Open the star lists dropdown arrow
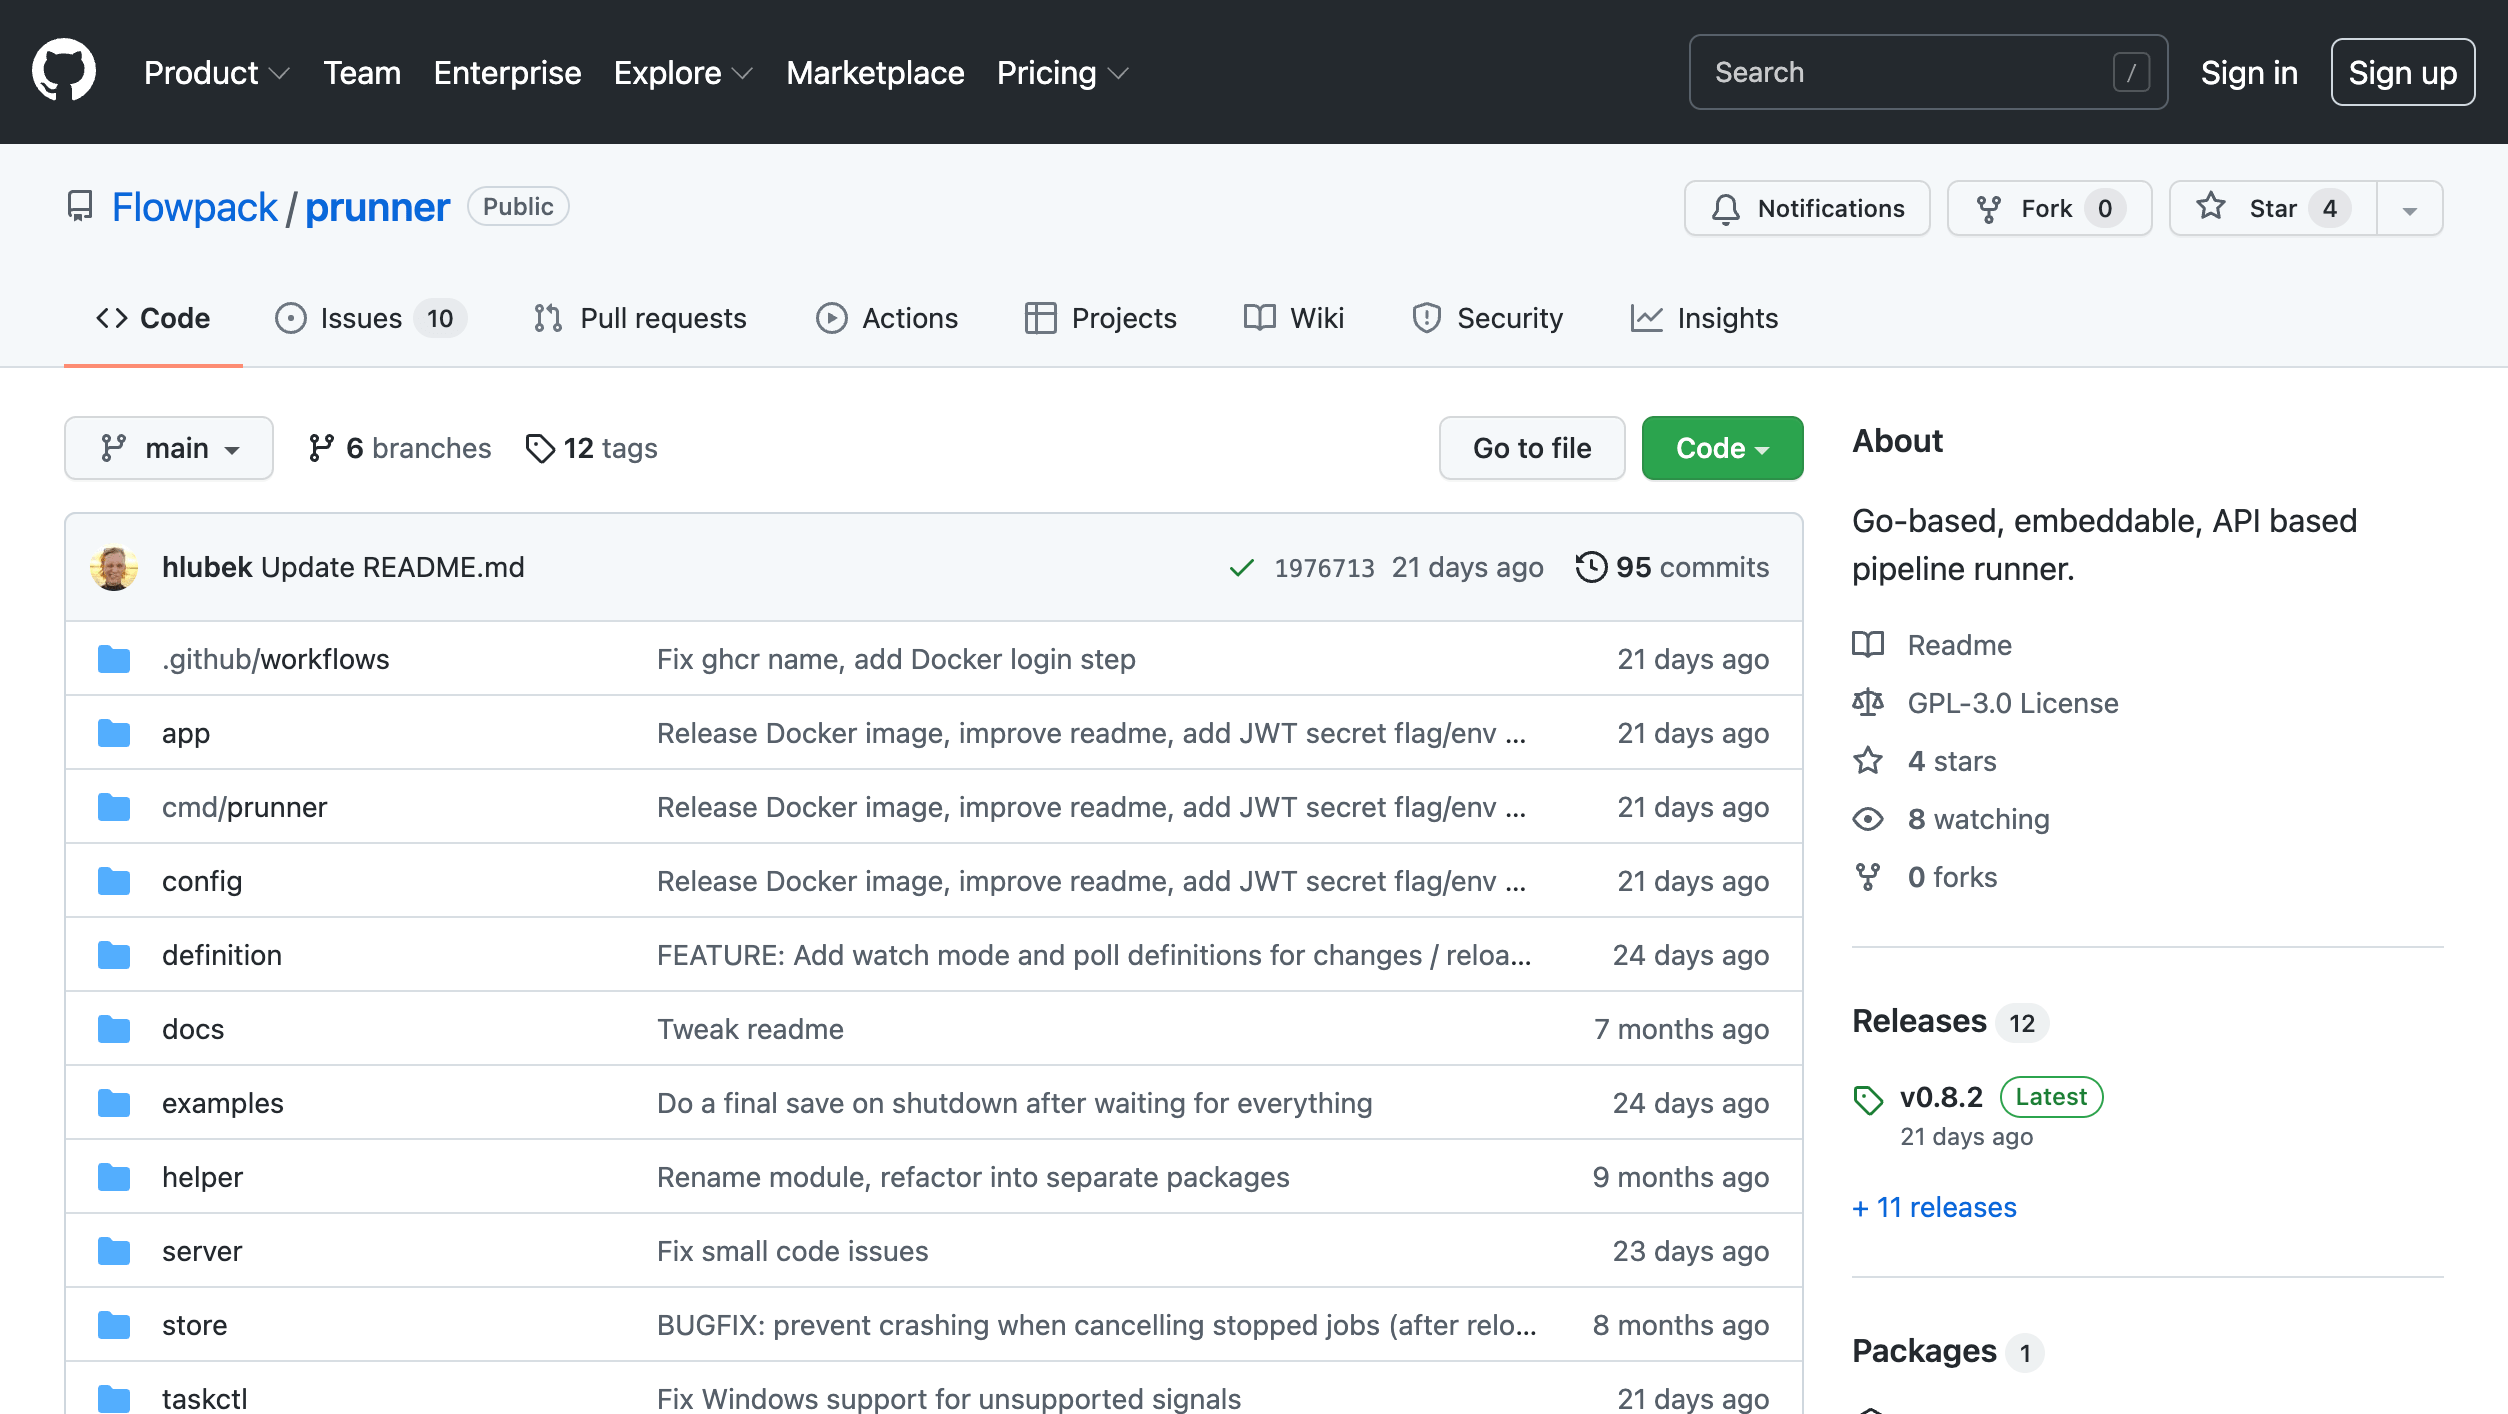Image resolution: width=2508 pixels, height=1414 pixels. [2409, 209]
